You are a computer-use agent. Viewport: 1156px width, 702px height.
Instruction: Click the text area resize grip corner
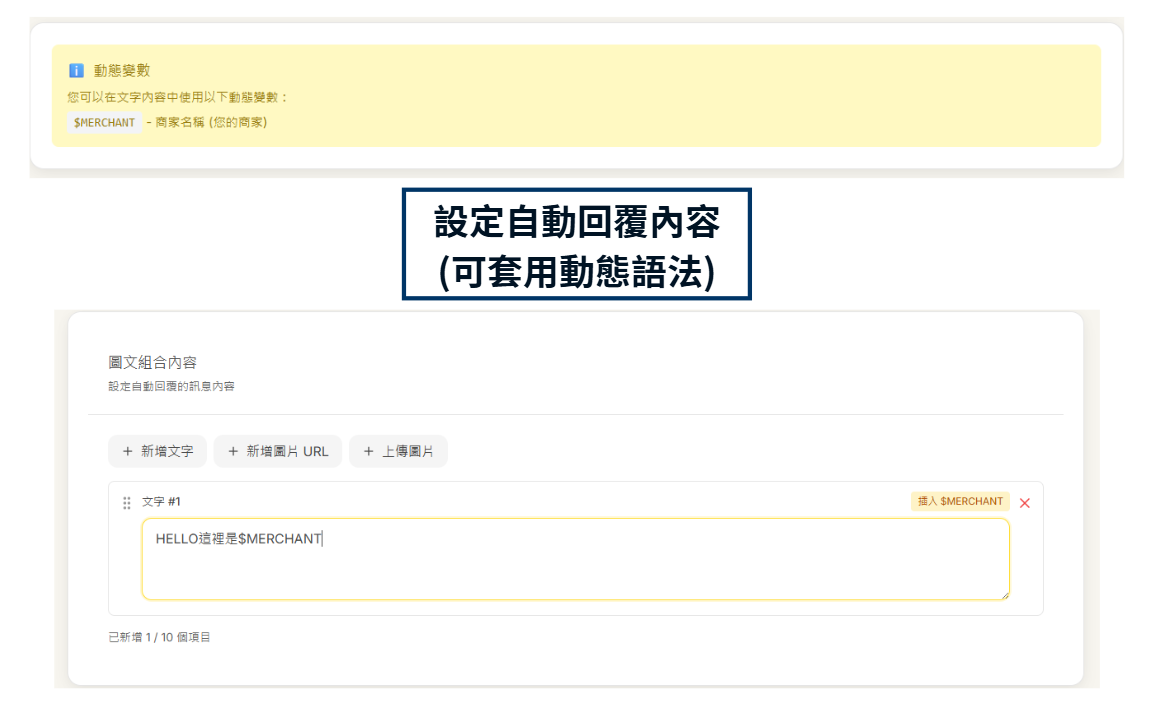coord(1003,594)
